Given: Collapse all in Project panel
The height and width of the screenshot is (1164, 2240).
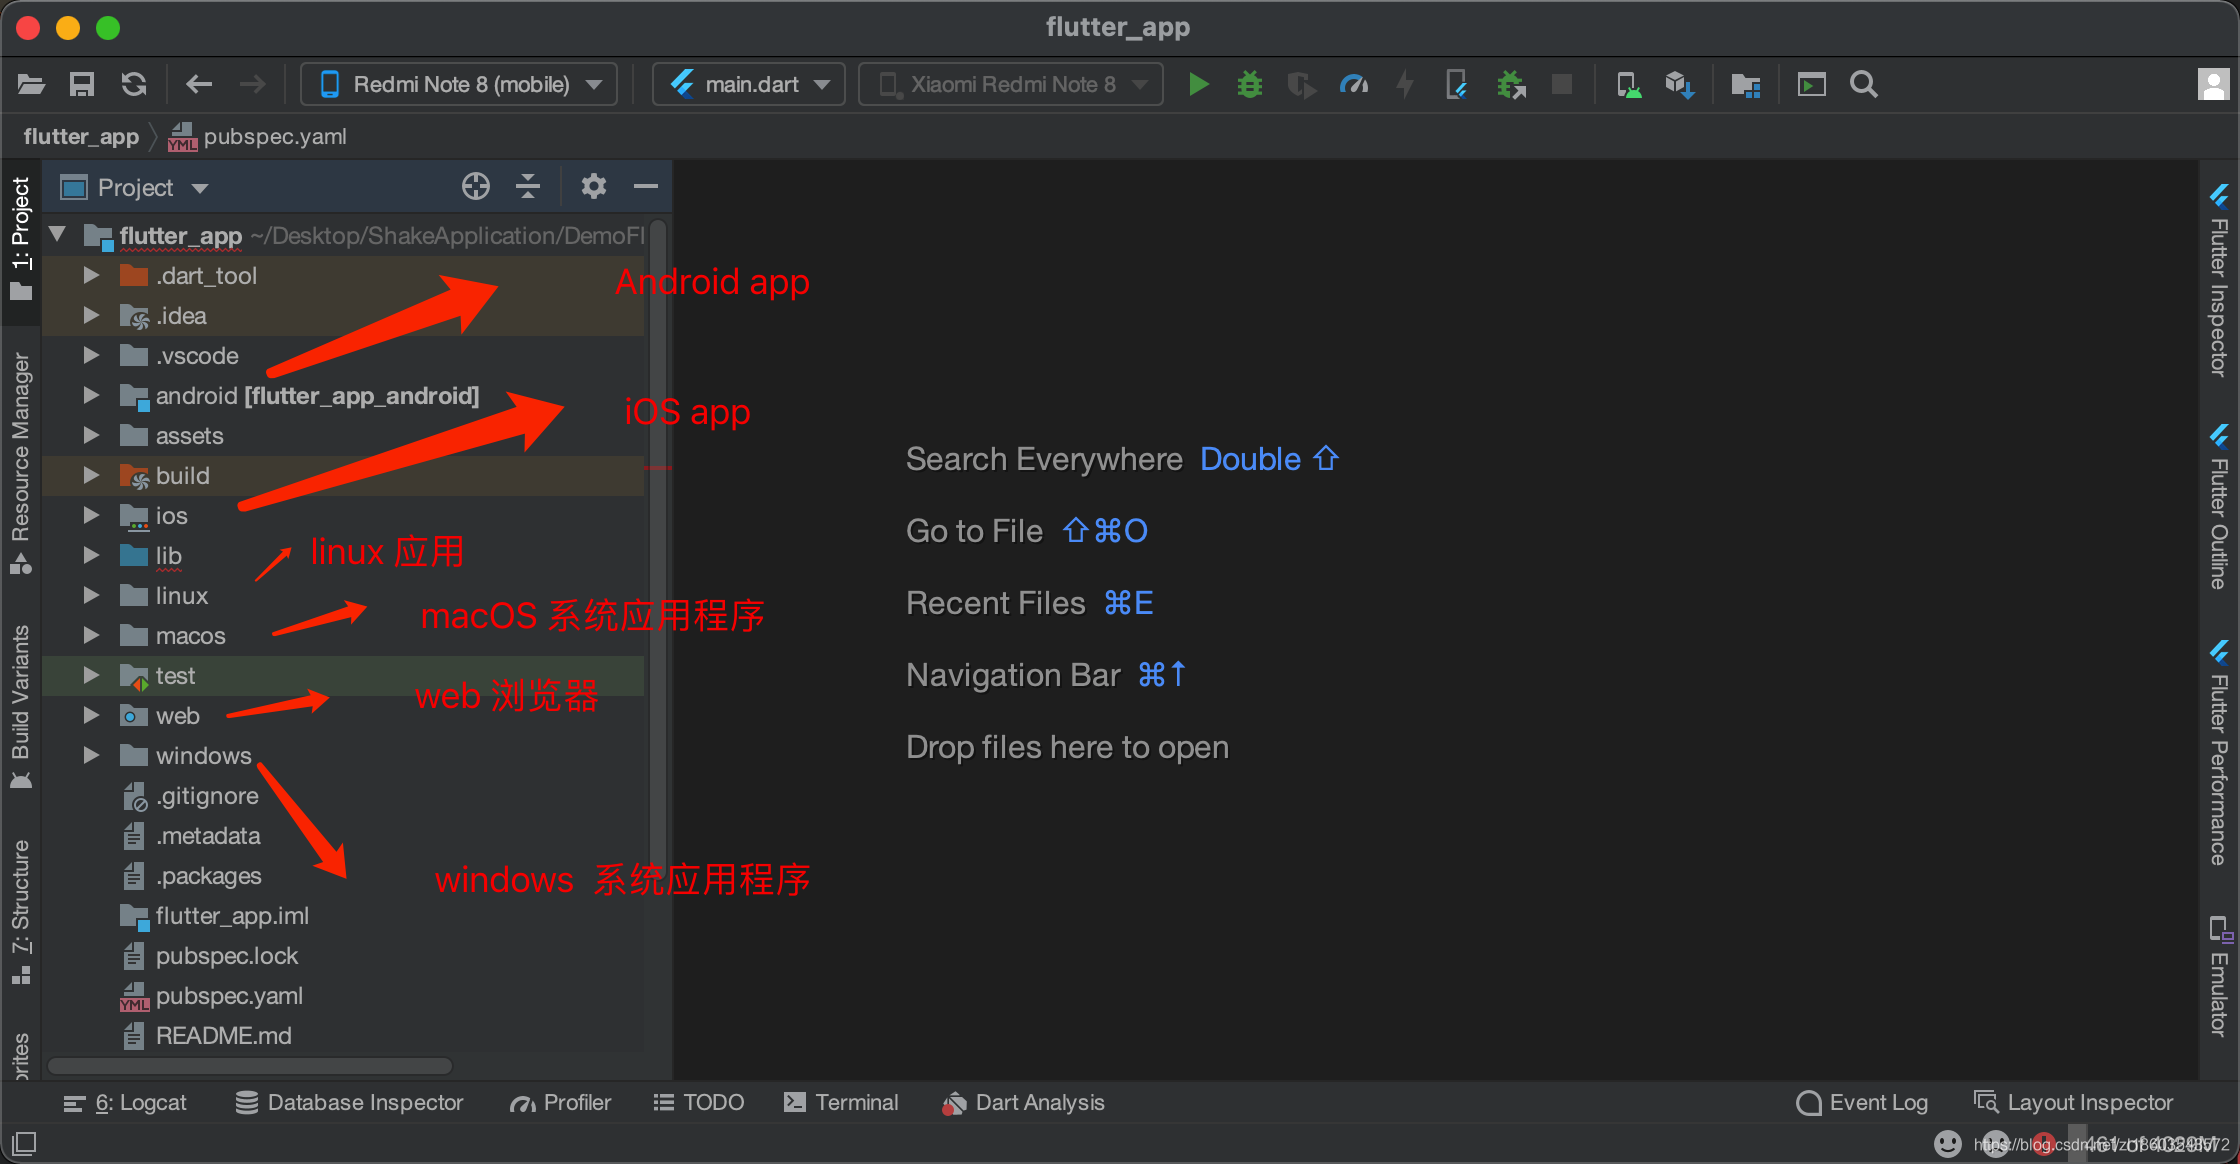Looking at the screenshot, I should [528, 186].
